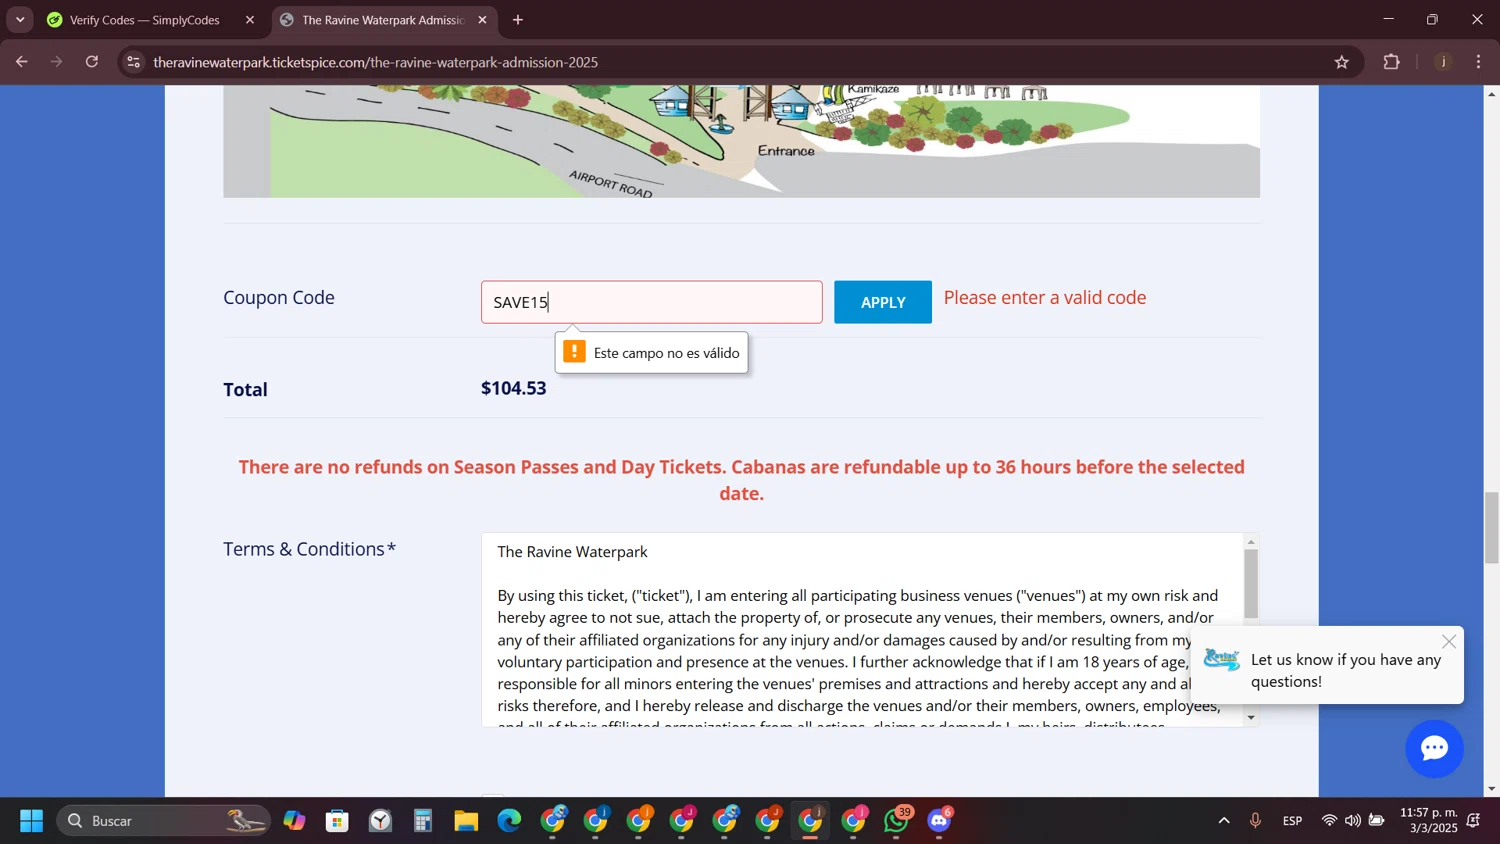
Task: Open the Chrome profile avatar
Action: (1443, 62)
